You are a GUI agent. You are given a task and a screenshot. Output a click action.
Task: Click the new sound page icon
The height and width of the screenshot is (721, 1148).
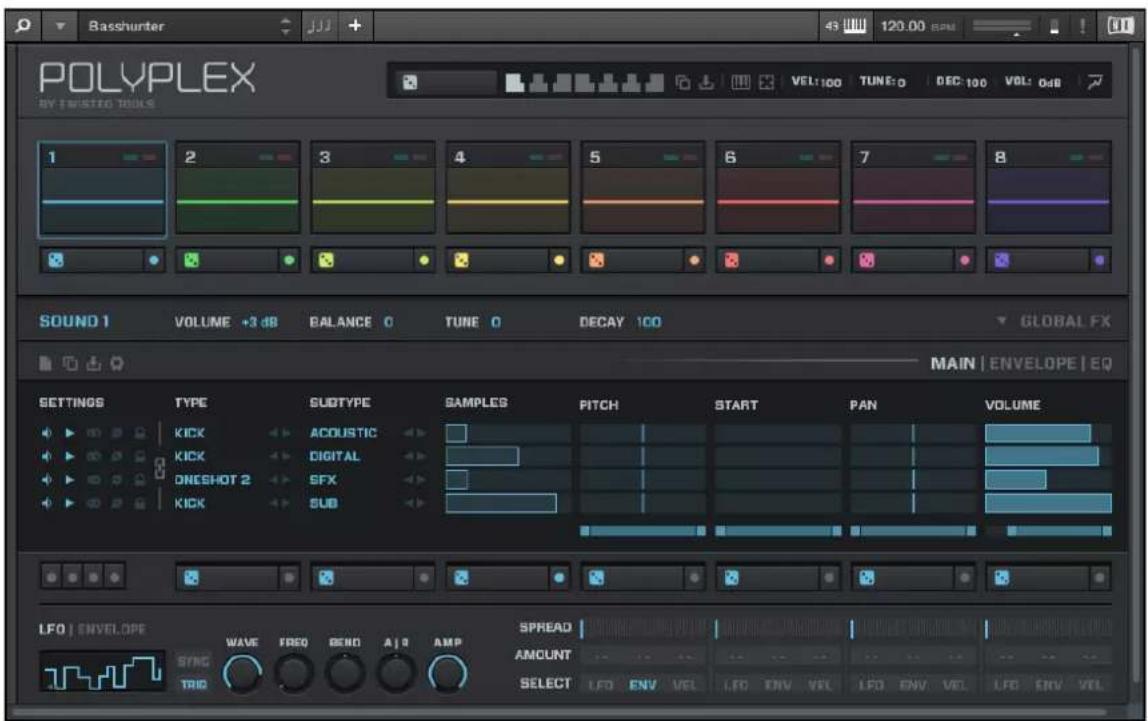click(45, 364)
